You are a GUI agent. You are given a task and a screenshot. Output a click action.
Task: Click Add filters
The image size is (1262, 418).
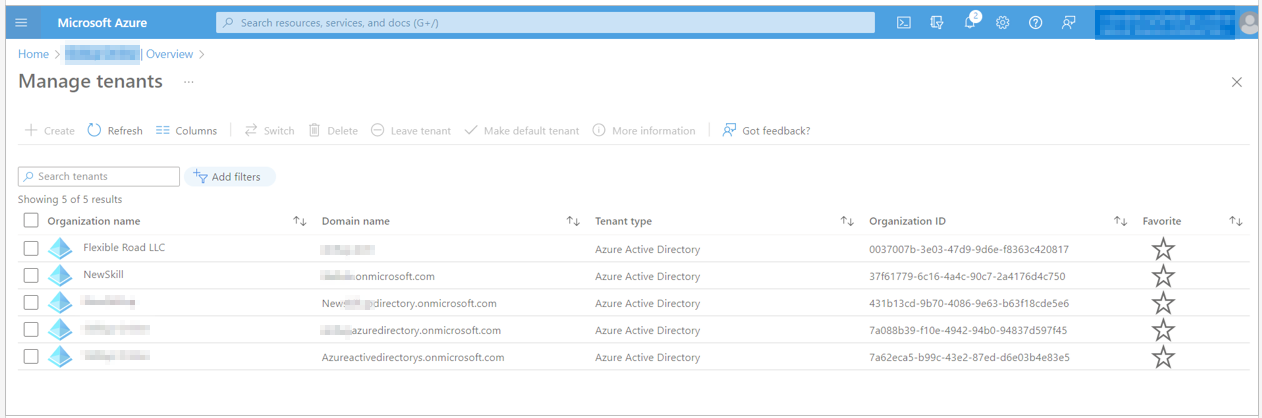point(229,177)
